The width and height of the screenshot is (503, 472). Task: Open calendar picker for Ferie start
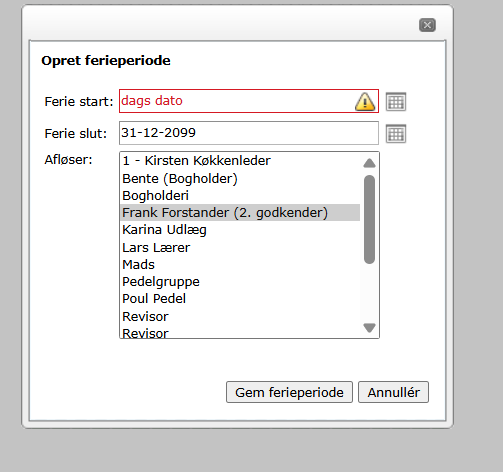pos(396,101)
